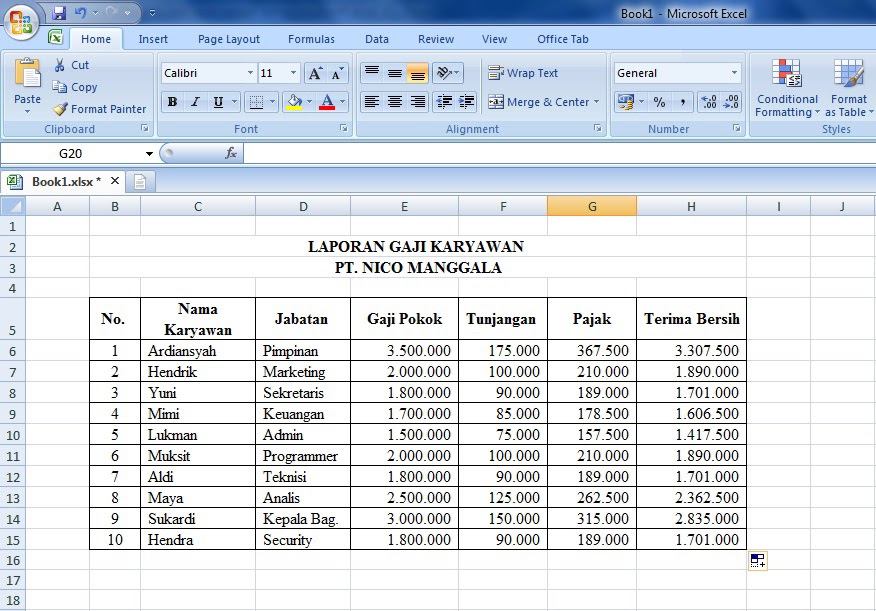Click the Paste clipboard icon
Image resolution: width=876 pixels, height=611 pixels.
[x=27, y=73]
